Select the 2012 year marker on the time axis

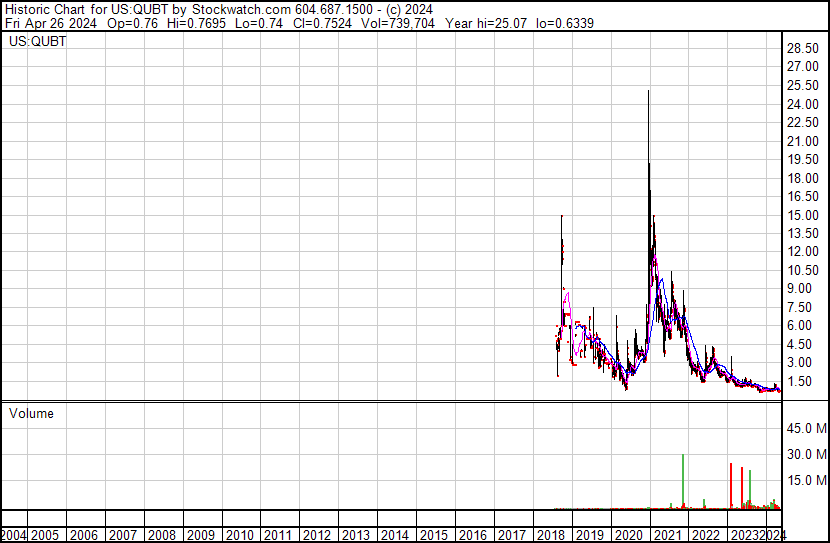[317, 535]
